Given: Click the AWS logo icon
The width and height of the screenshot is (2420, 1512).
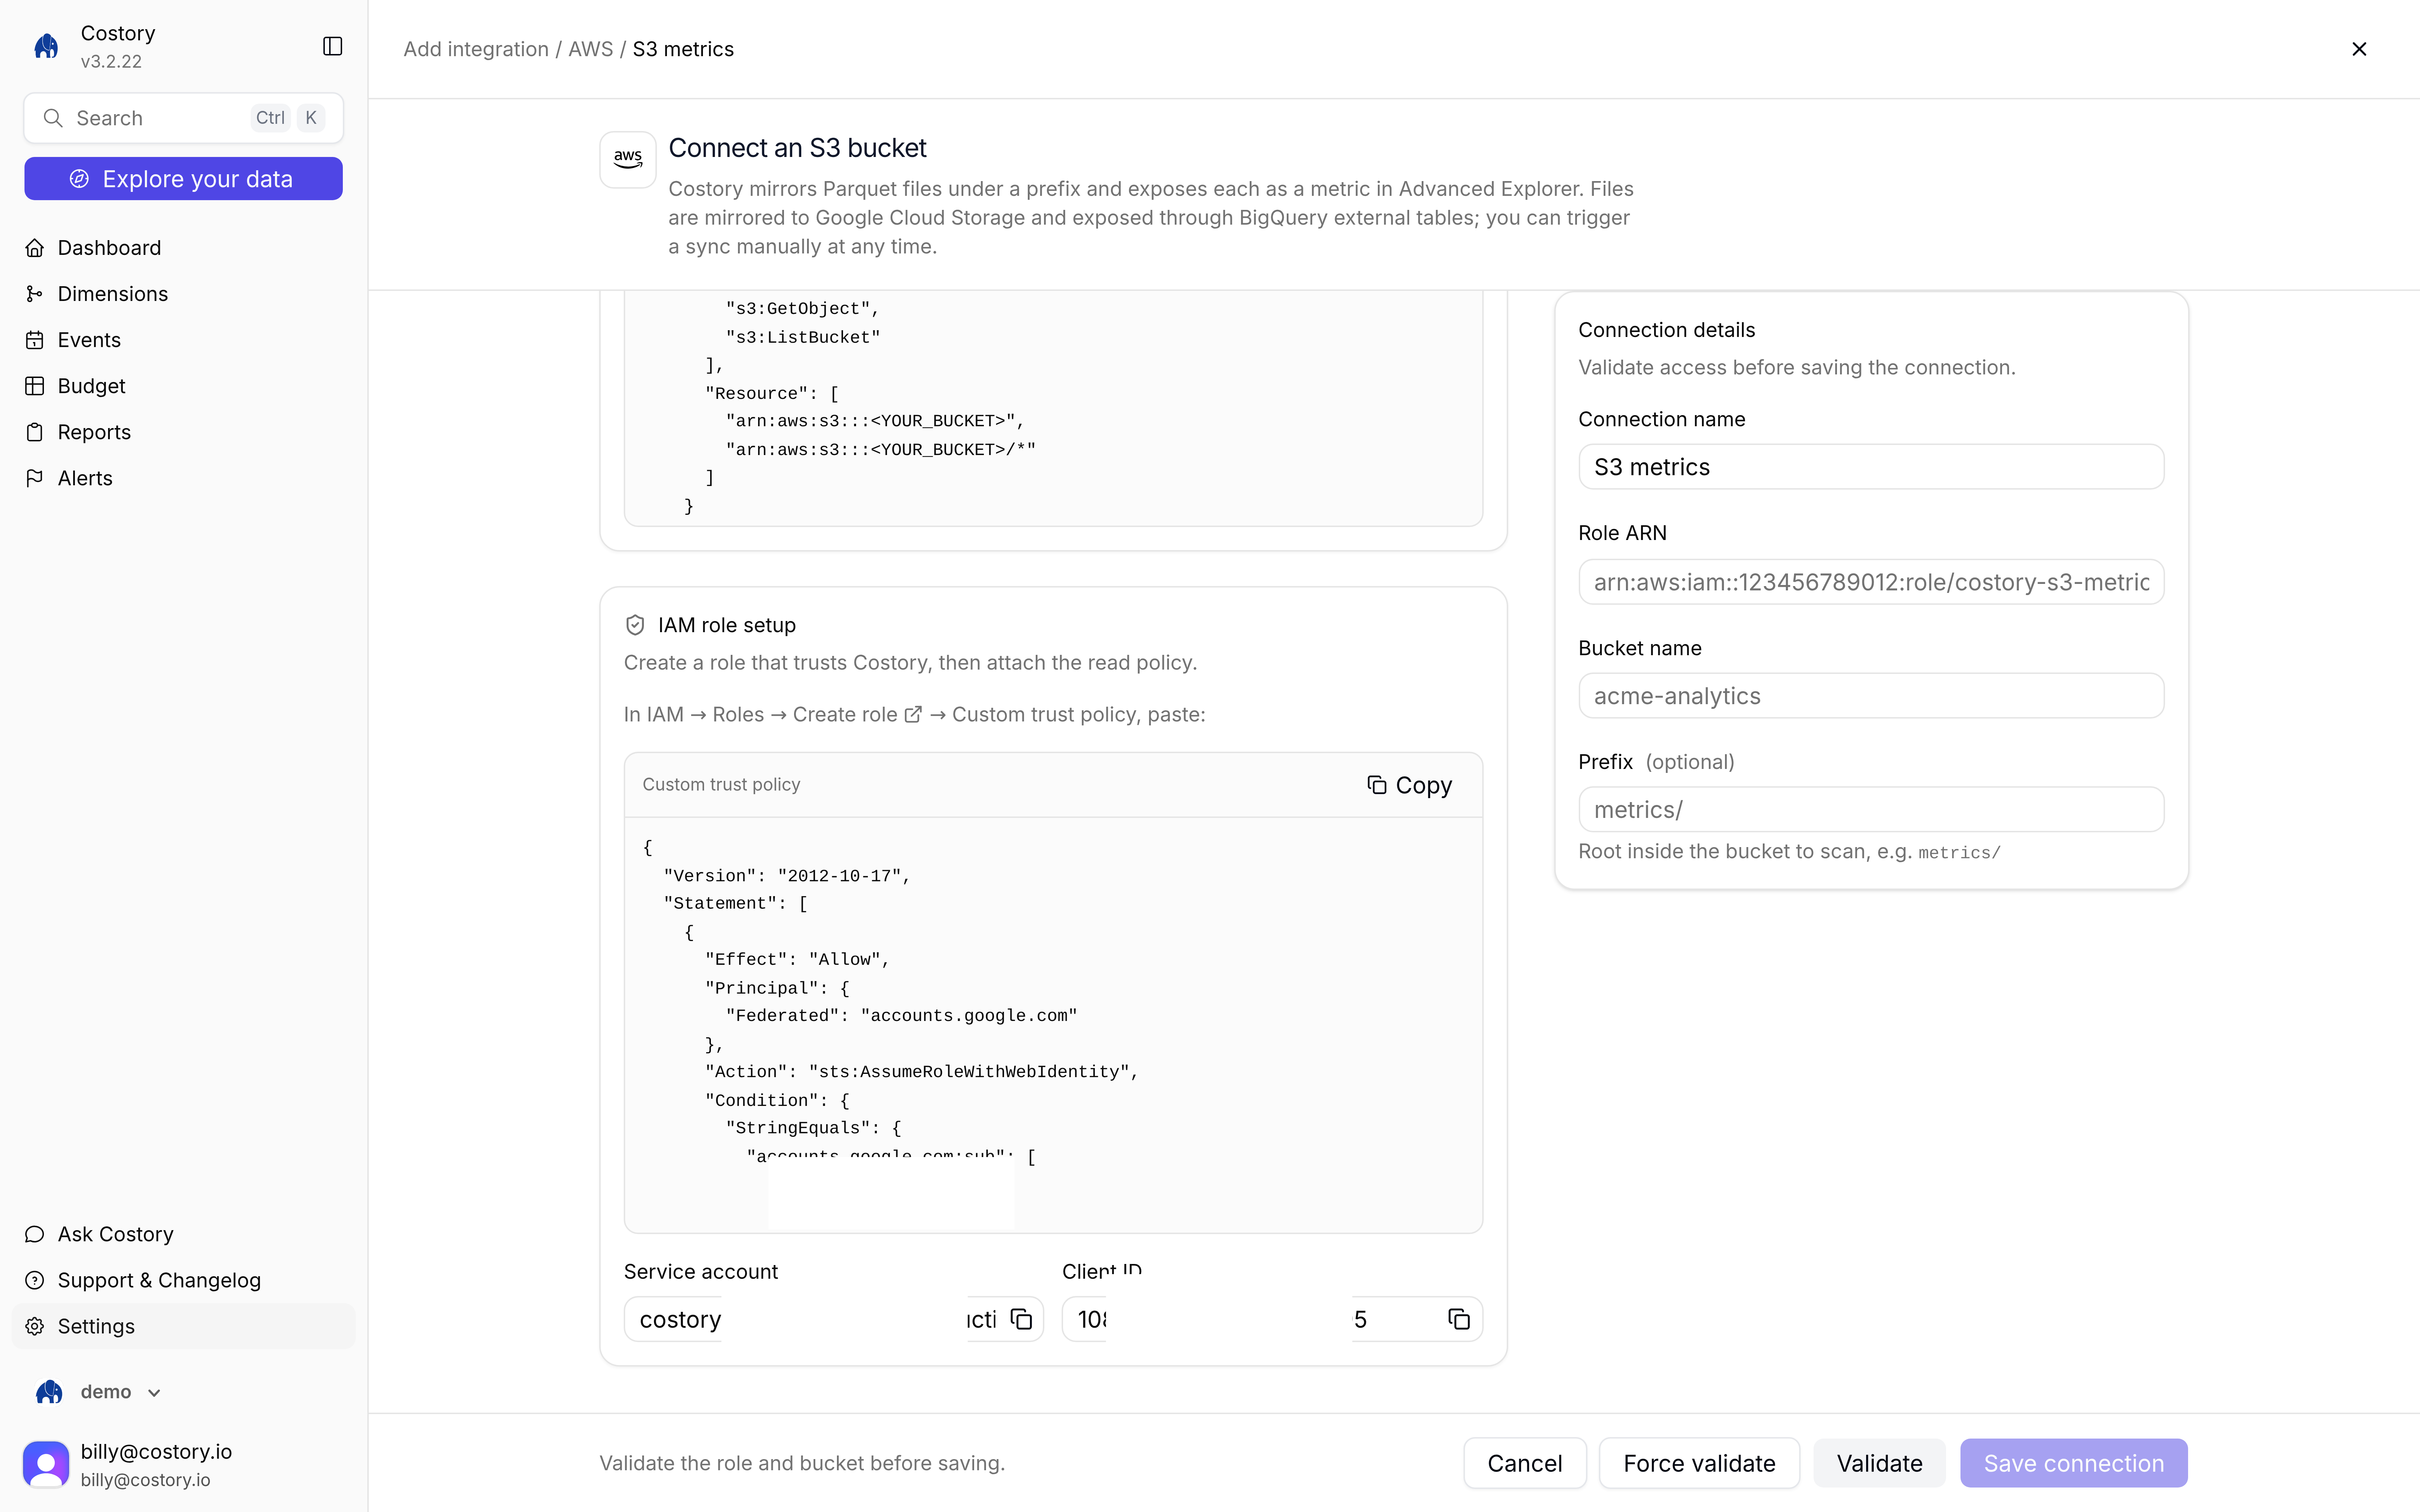Looking at the screenshot, I should pyautogui.click(x=628, y=159).
